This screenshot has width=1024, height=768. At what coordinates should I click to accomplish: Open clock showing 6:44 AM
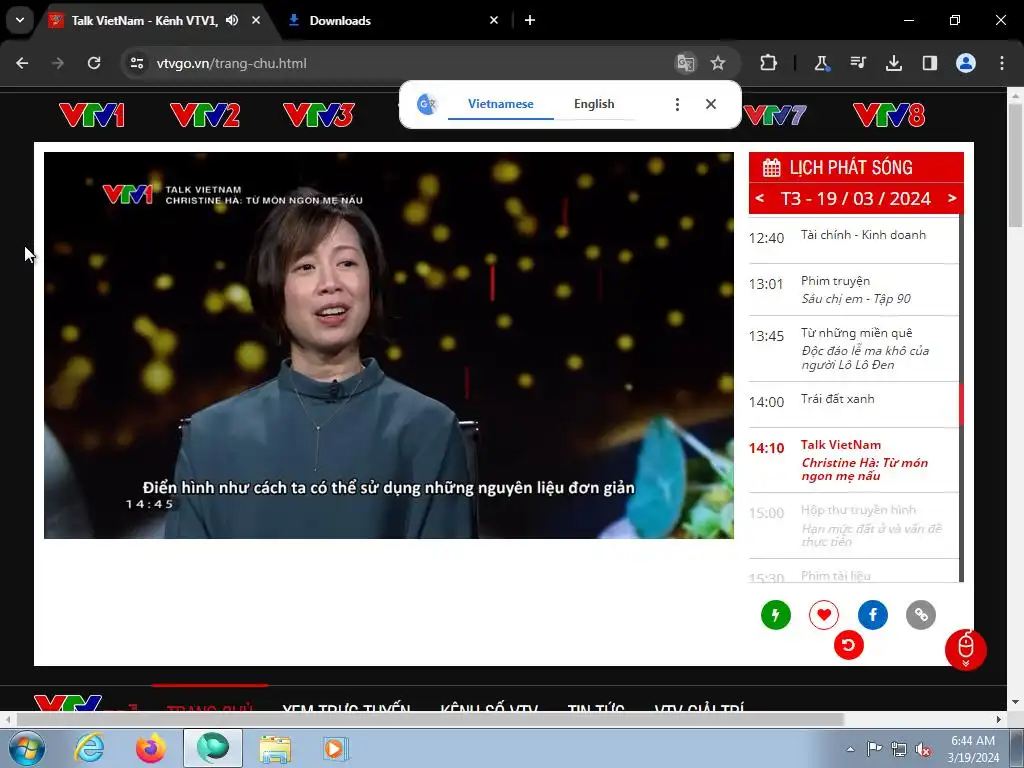973,748
